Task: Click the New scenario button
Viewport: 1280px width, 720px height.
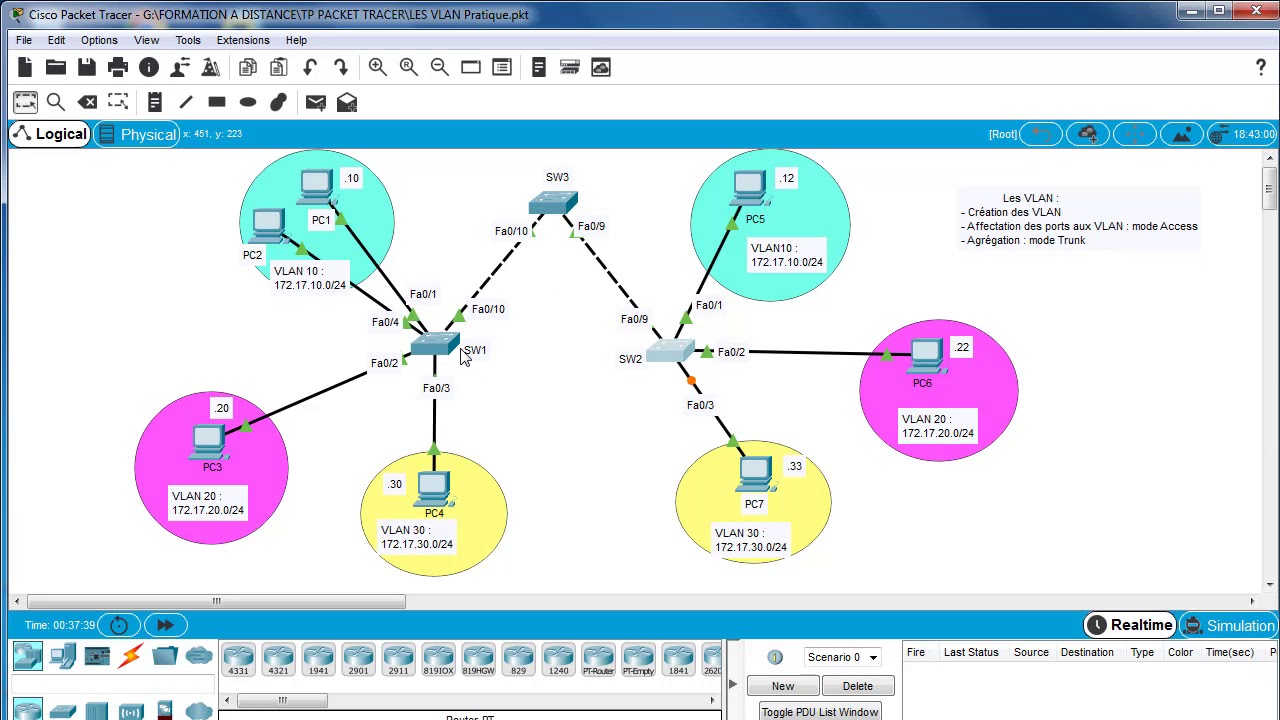Action: pyautogui.click(x=783, y=686)
